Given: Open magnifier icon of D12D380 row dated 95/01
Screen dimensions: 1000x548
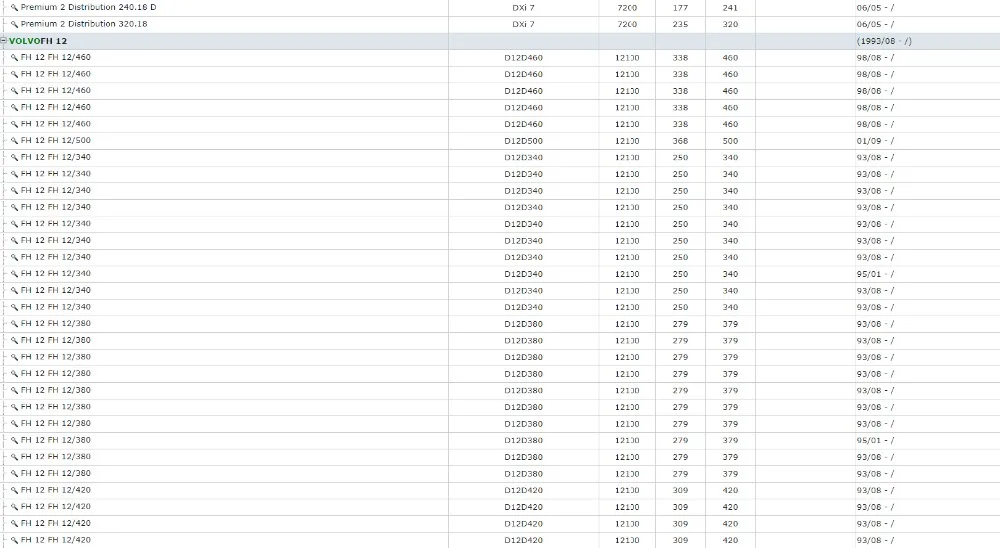Looking at the screenshot, I should tap(14, 440).
